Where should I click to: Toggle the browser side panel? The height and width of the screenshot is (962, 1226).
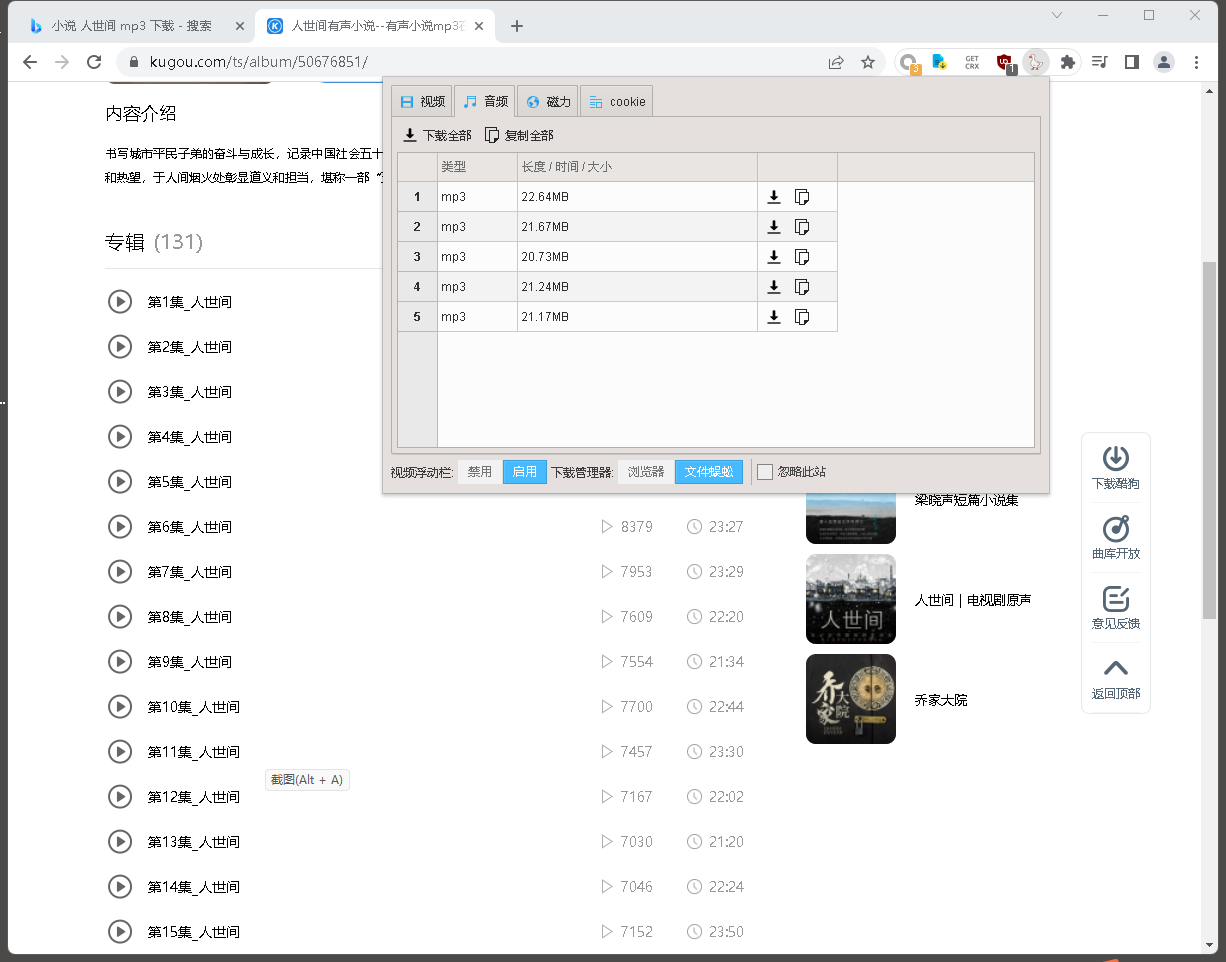click(x=1132, y=62)
